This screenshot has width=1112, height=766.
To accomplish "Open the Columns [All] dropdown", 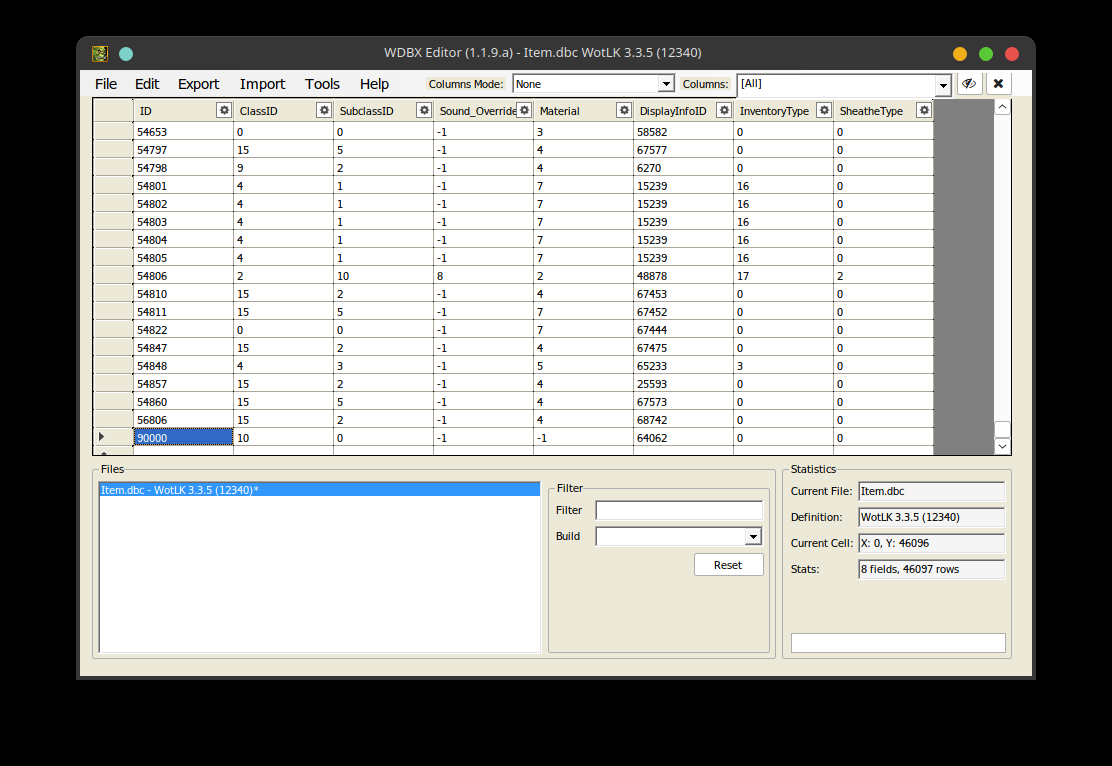I will tap(942, 85).
